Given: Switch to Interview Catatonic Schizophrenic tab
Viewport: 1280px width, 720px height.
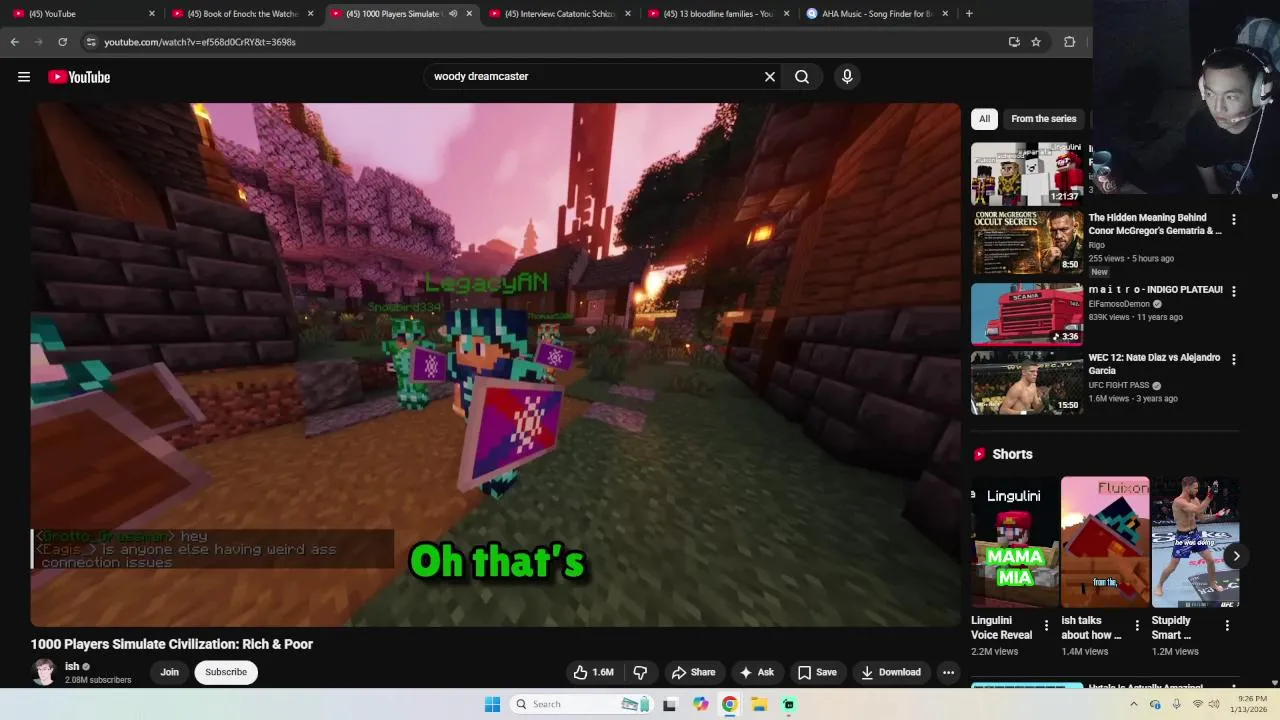Looking at the screenshot, I should (560, 13).
